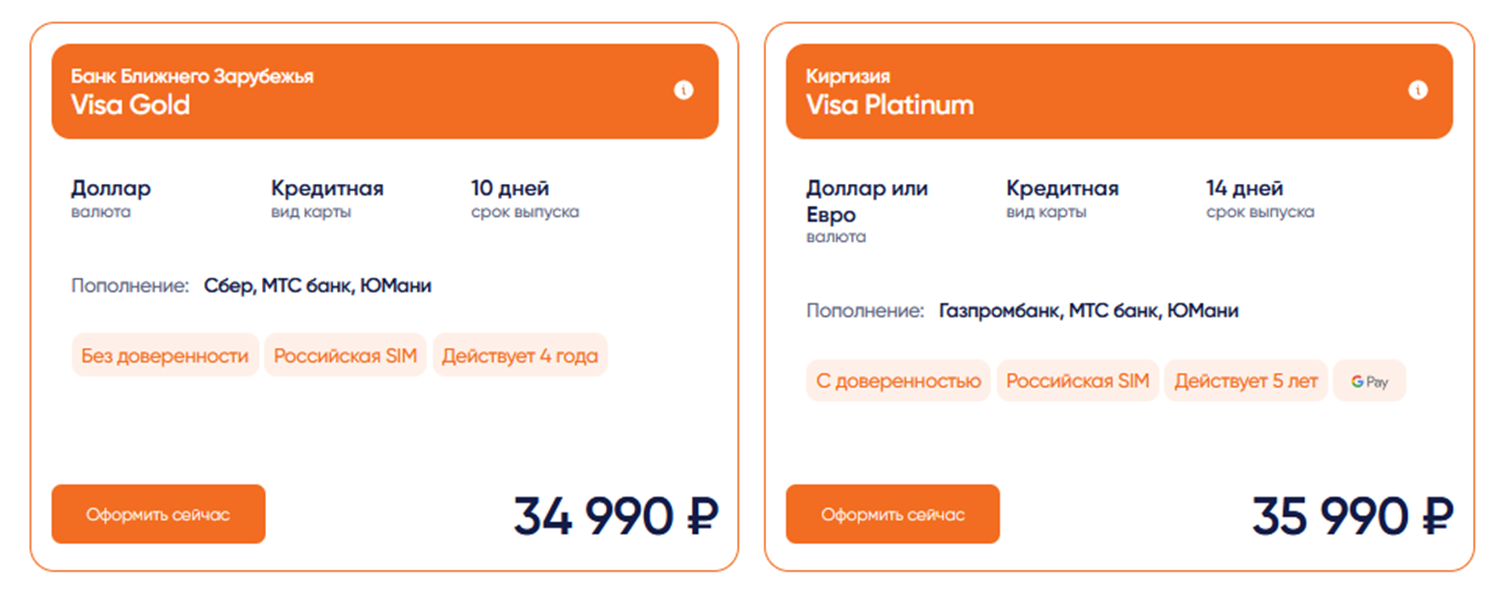Click the Google Pay badge
Screen dimensions: 1511x589
1369,381
